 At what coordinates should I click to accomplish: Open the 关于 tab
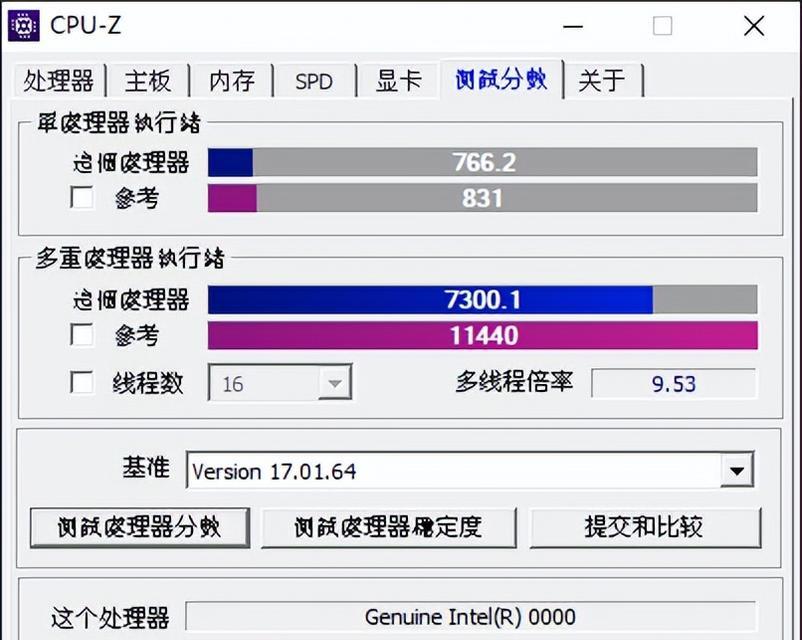602,81
